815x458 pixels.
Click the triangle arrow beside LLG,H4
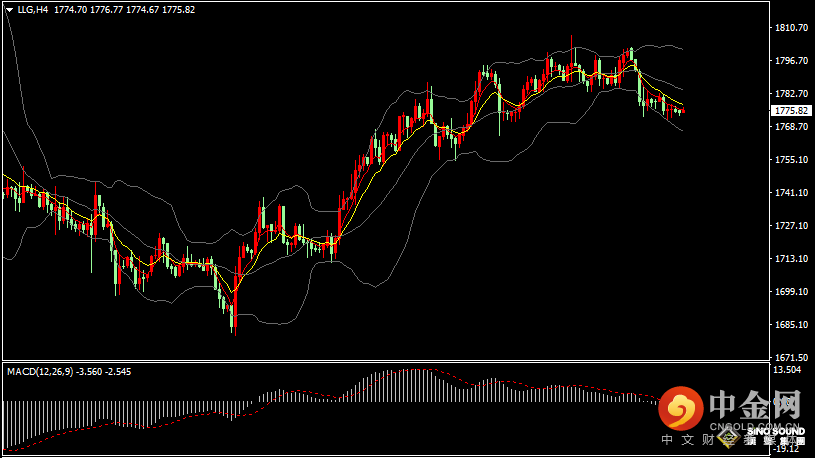(9, 10)
